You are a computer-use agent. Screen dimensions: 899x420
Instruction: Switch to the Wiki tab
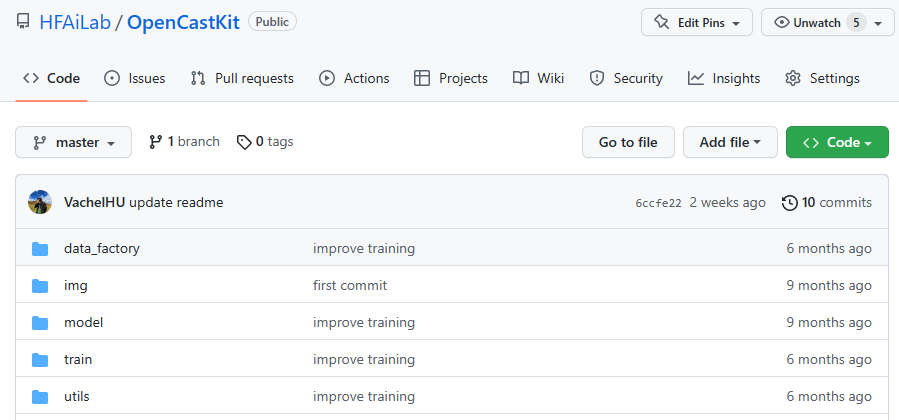(538, 78)
